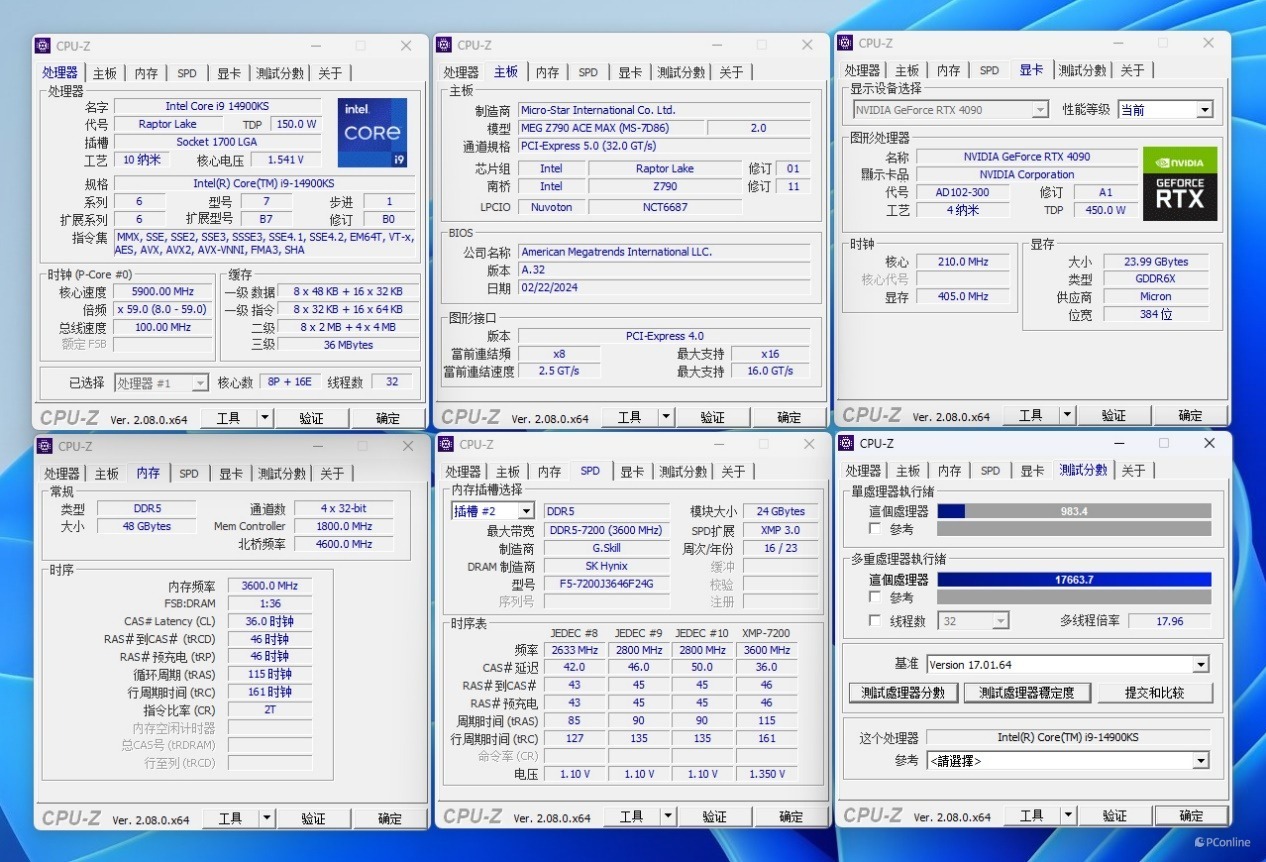Click the NVIDIA GeForce RTX logo
1266x862 pixels.
tap(1180, 184)
